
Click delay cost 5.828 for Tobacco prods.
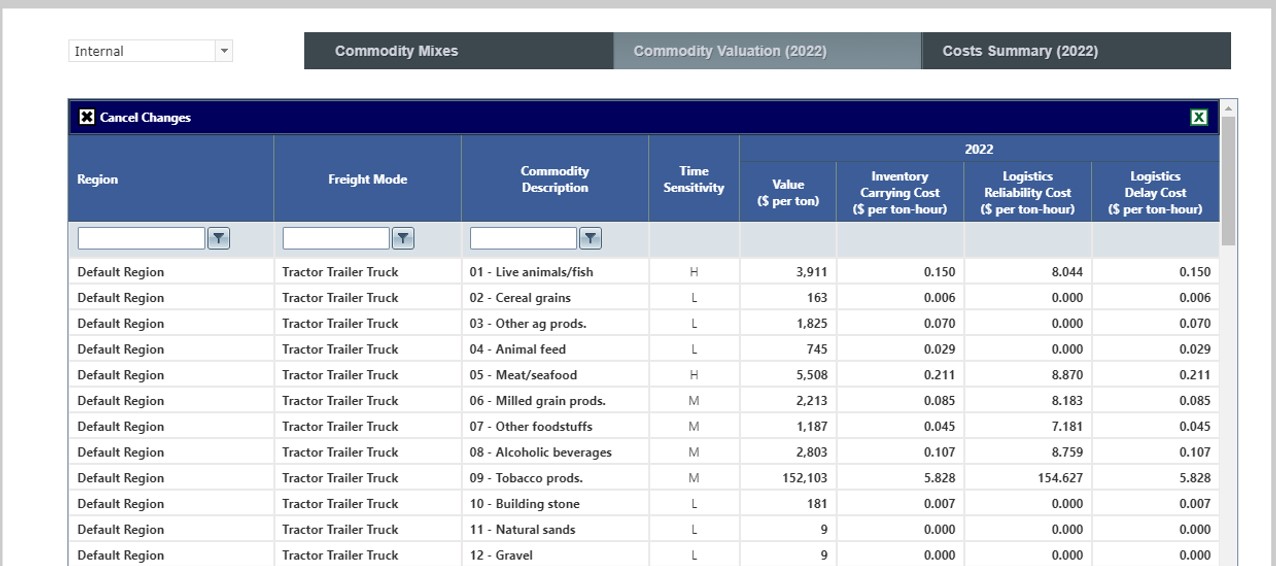[x=1194, y=478]
